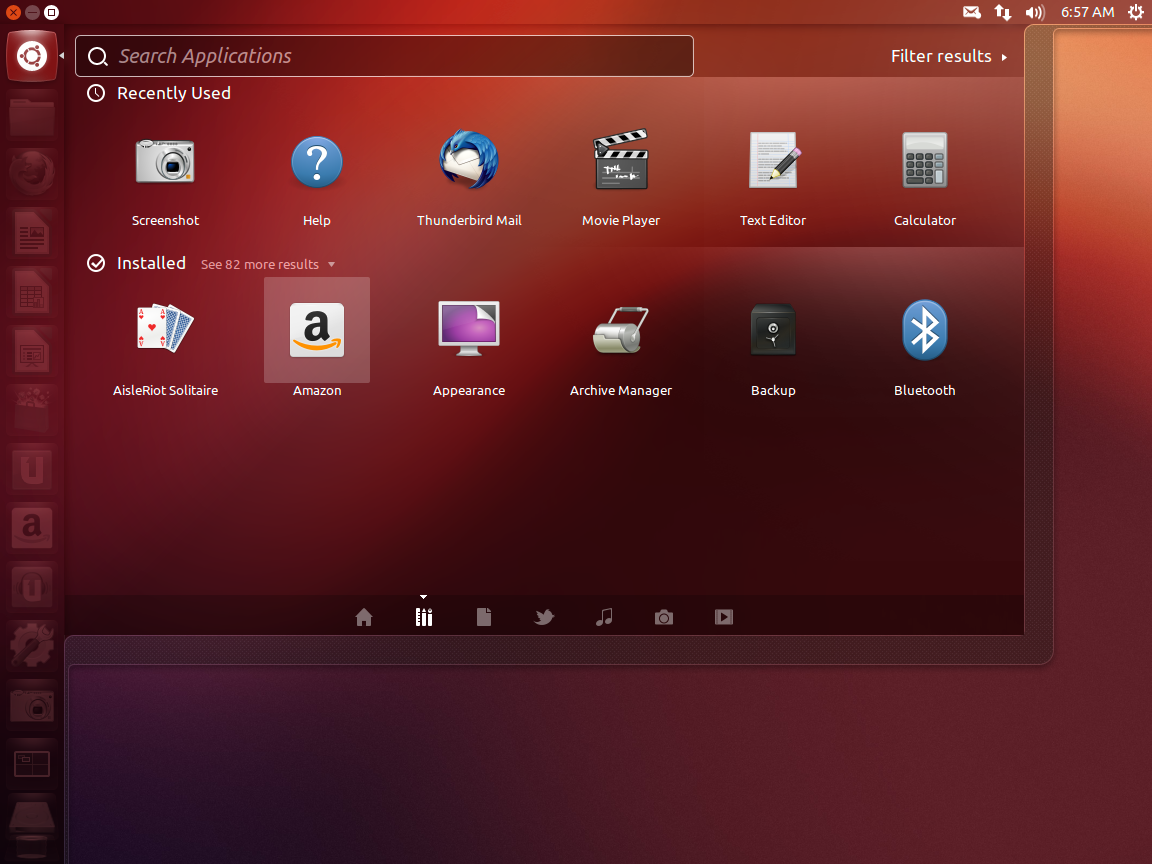Open Files from the launcher

click(32, 115)
